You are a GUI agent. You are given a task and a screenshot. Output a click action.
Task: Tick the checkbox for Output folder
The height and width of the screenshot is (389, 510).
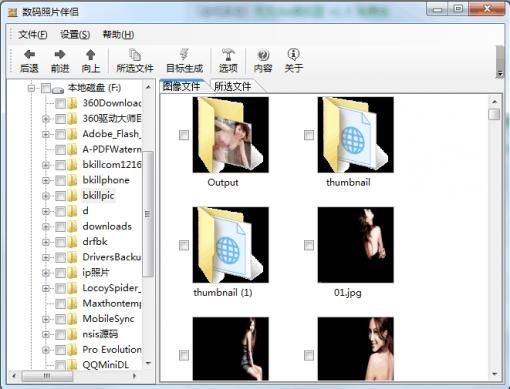pyautogui.click(x=184, y=135)
